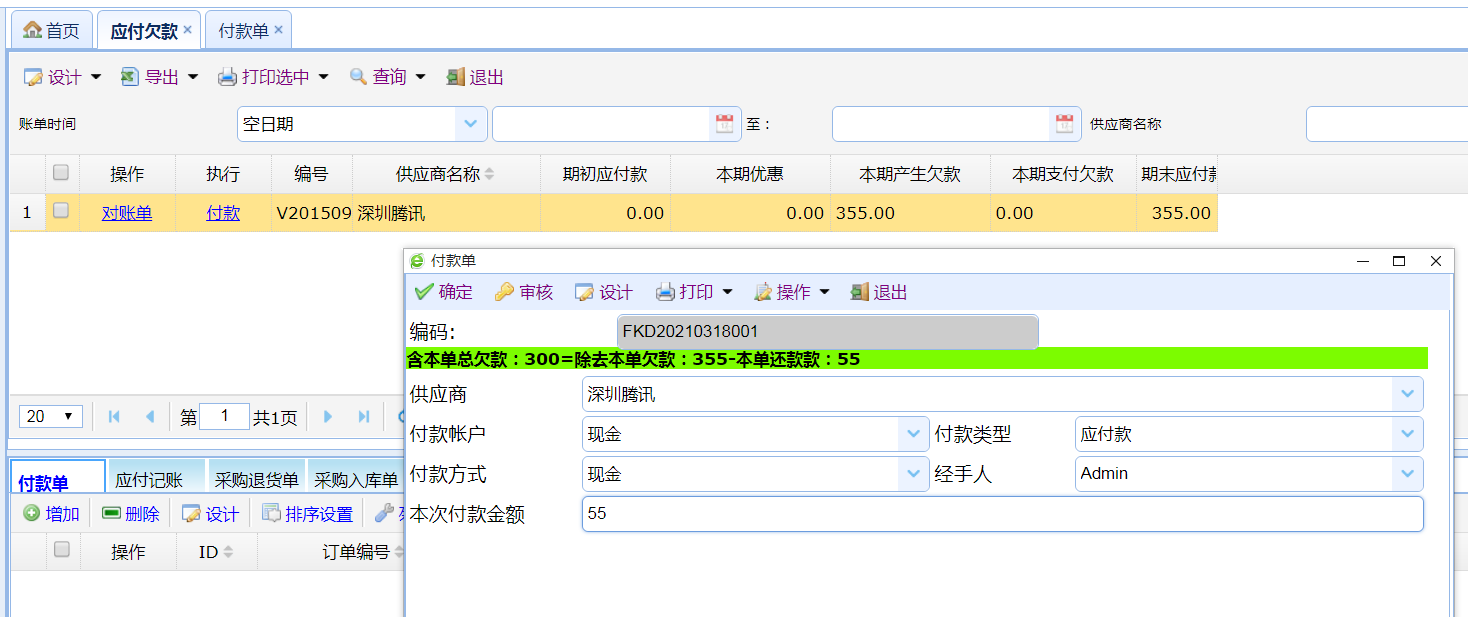Open the 应付记账 tab
Image resolution: width=1468 pixels, height=617 pixels.
pyautogui.click(x=148, y=481)
